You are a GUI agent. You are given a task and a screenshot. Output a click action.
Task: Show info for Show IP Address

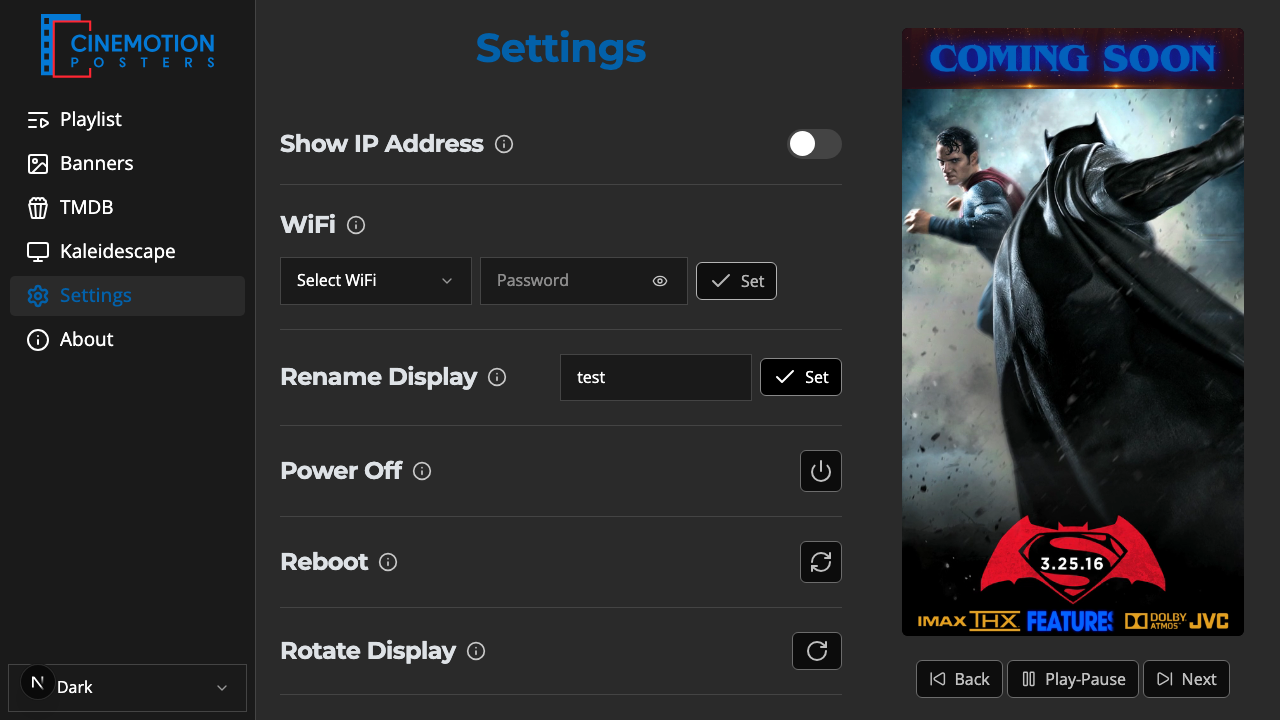pyautogui.click(x=504, y=144)
